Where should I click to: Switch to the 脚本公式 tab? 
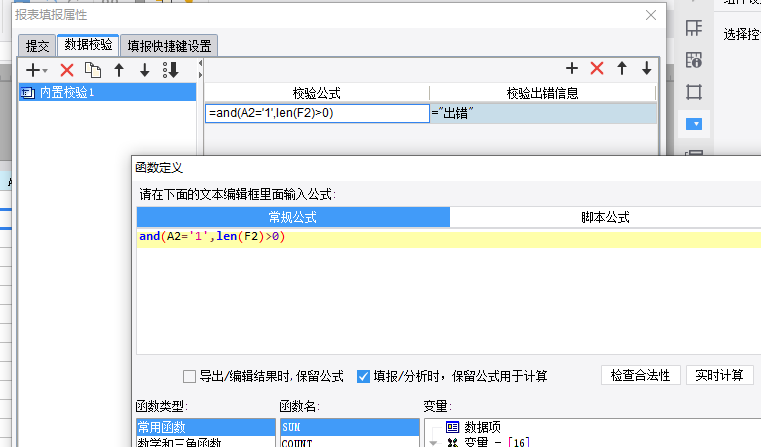[605, 217]
